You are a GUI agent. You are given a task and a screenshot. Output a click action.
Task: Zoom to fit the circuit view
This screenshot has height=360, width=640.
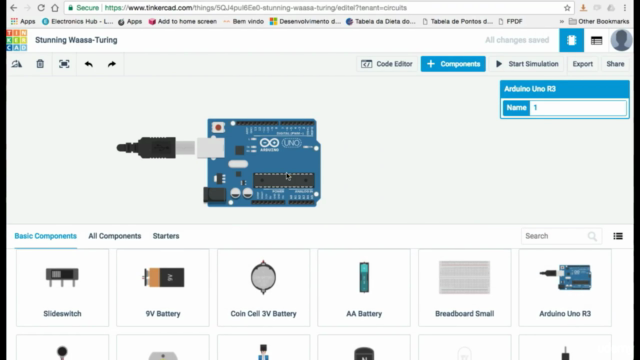coord(64,64)
